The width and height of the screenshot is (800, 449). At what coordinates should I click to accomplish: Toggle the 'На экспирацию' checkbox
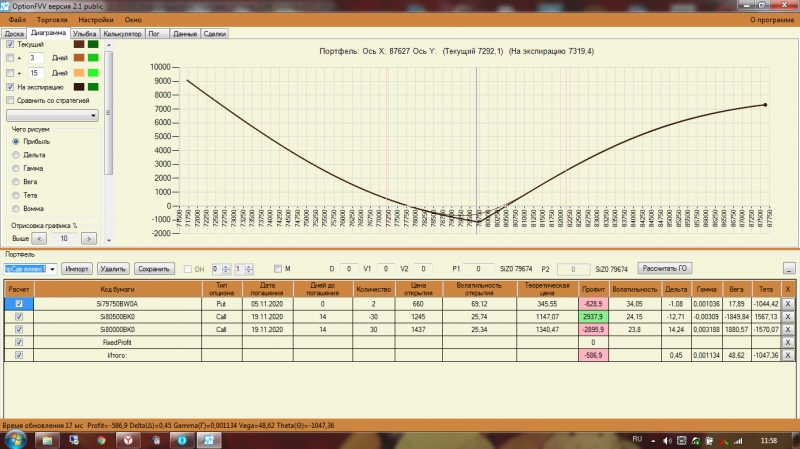pyautogui.click(x=10, y=87)
